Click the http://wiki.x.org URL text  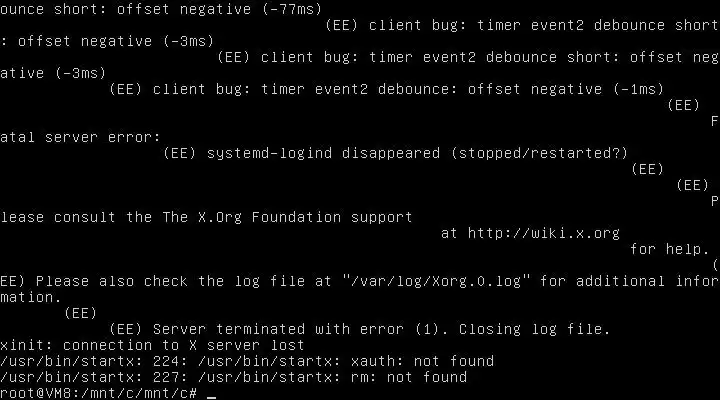544,233
